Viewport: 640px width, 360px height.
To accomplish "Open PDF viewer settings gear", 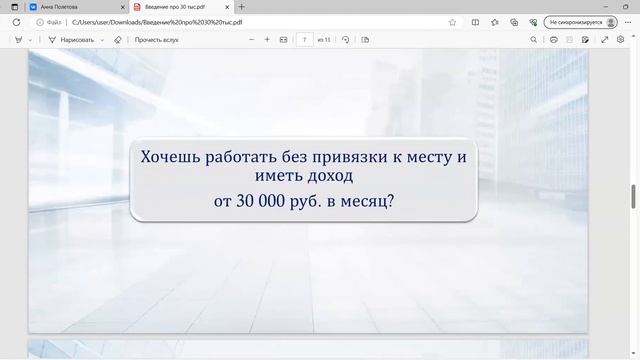I will click(x=620, y=40).
